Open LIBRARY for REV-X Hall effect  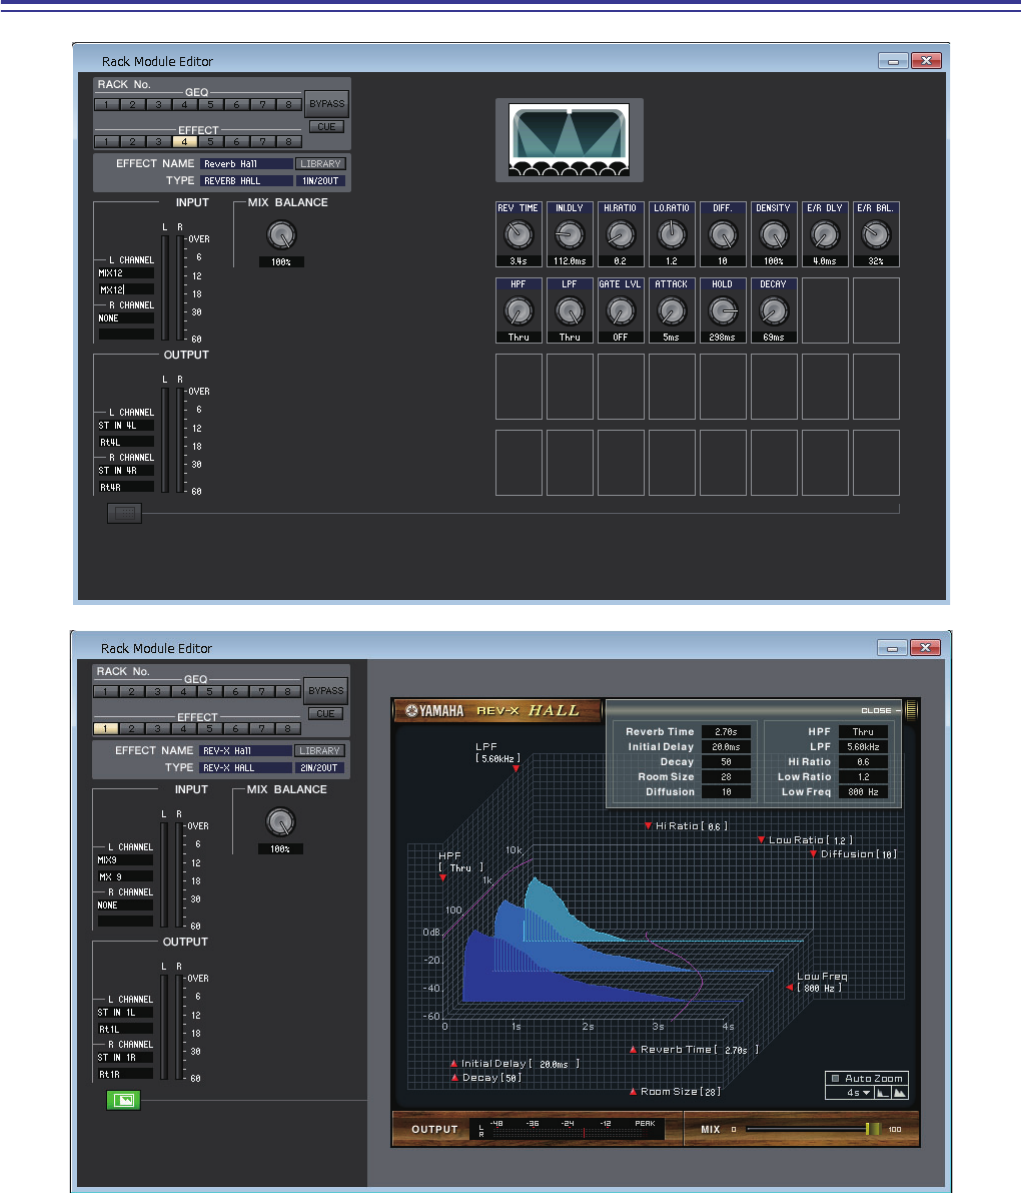[320, 751]
